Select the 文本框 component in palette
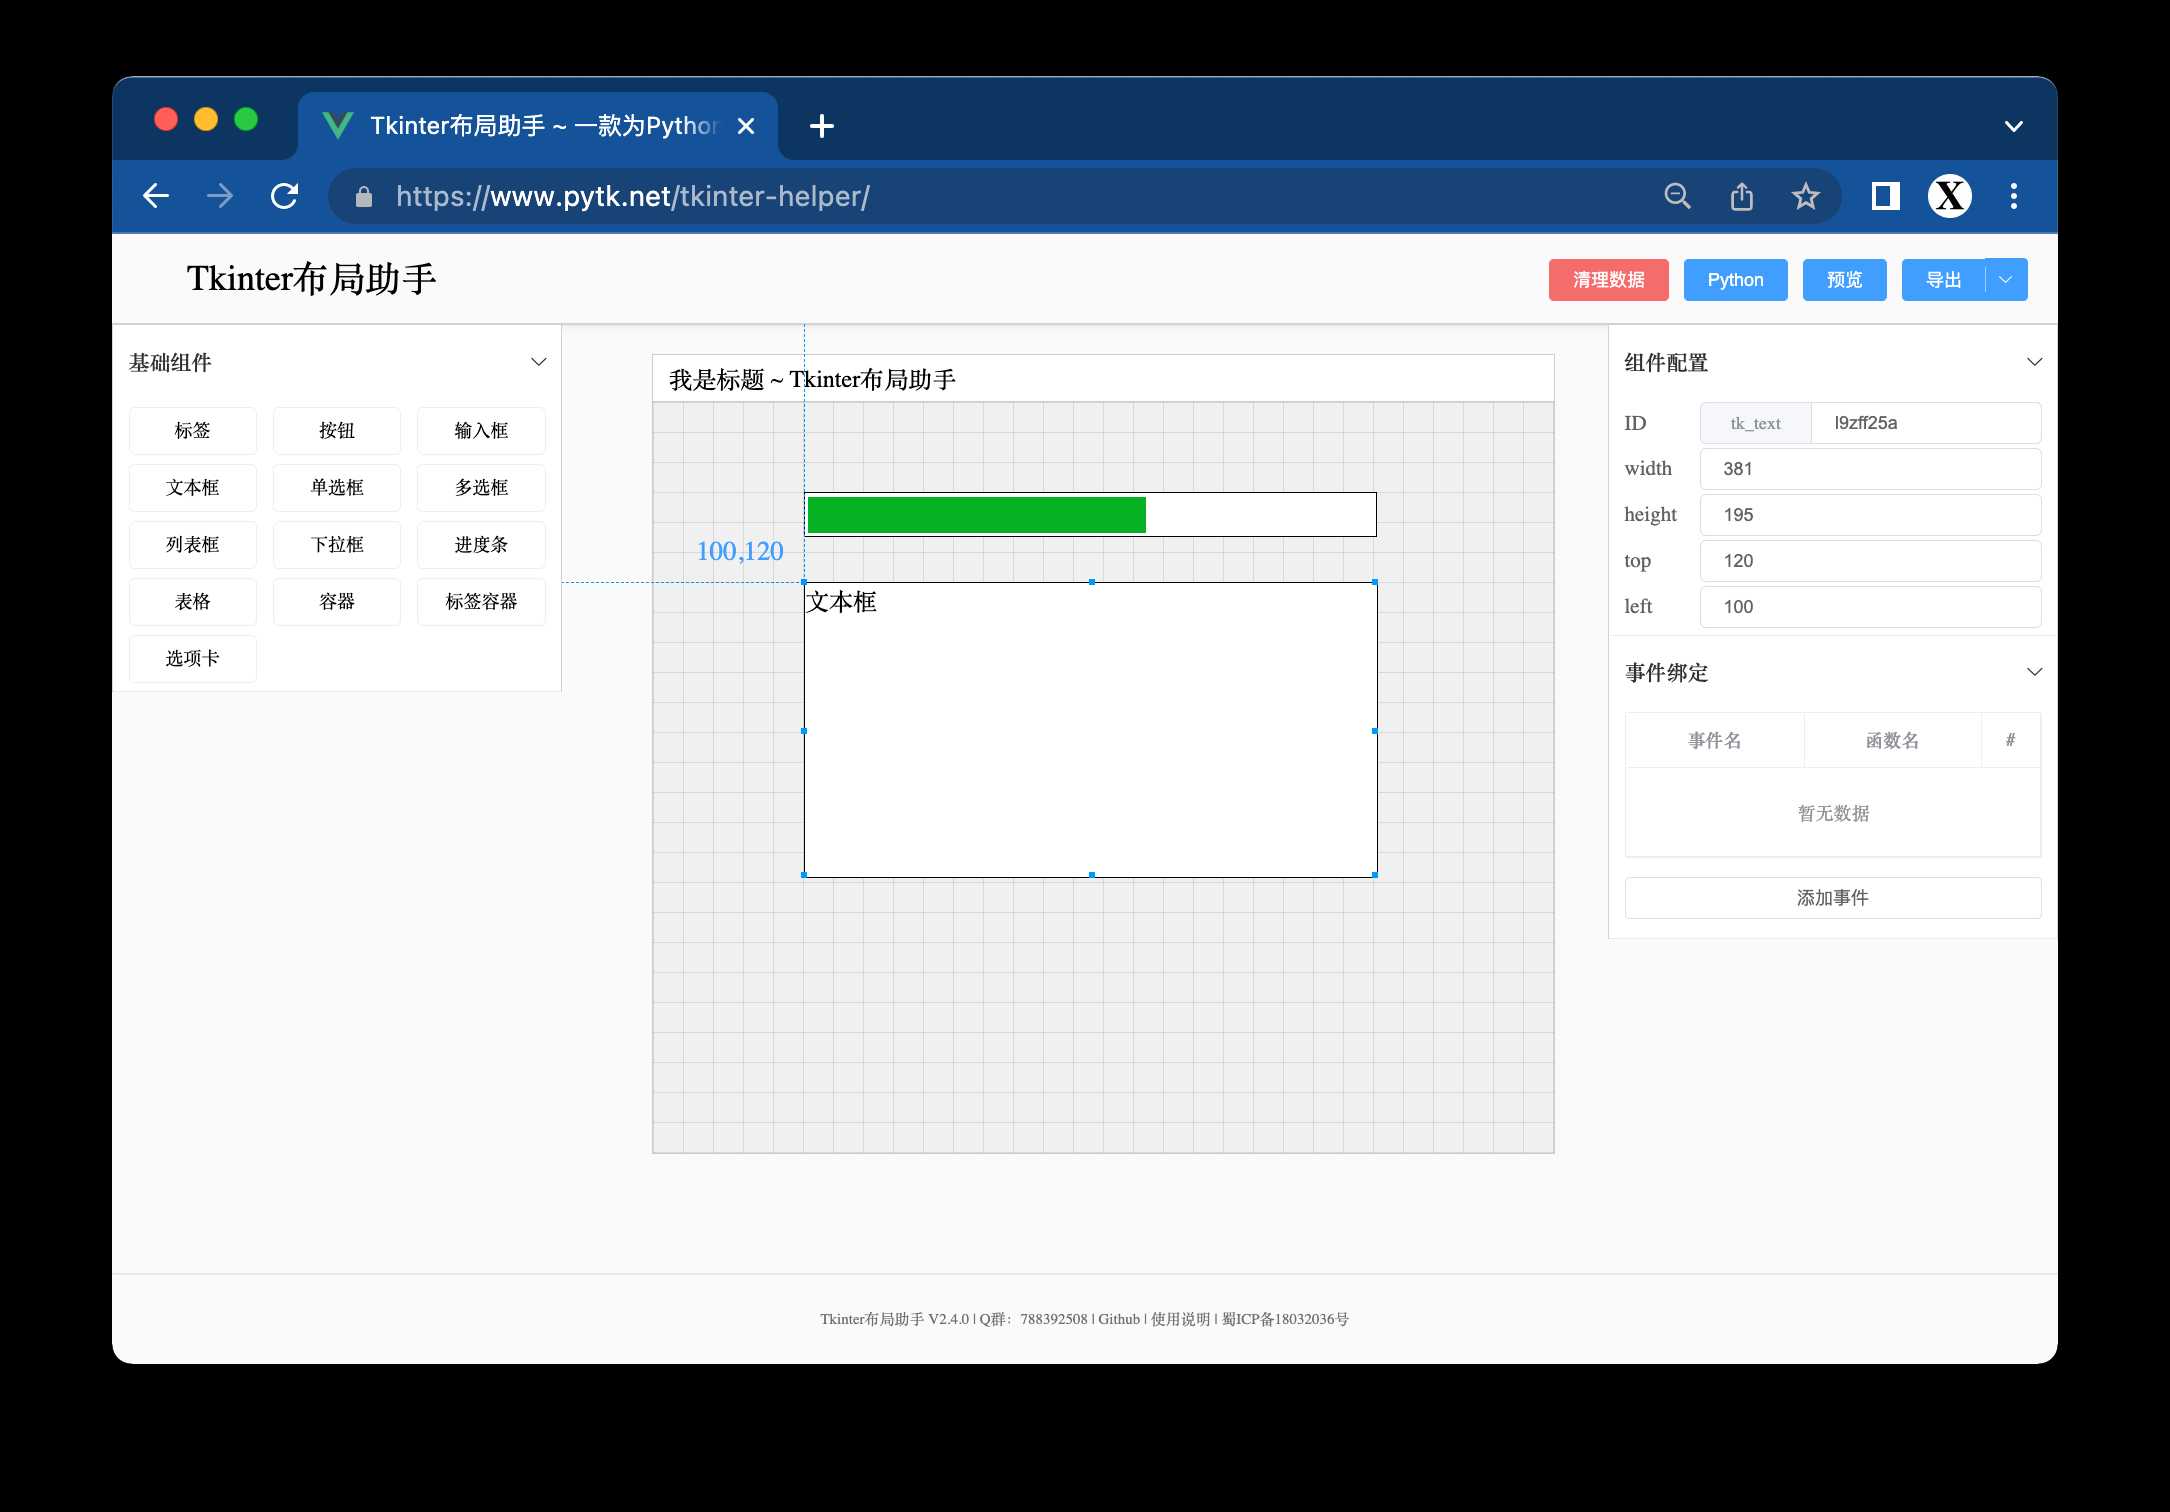Viewport: 2170px width, 1512px height. point(193,488)
